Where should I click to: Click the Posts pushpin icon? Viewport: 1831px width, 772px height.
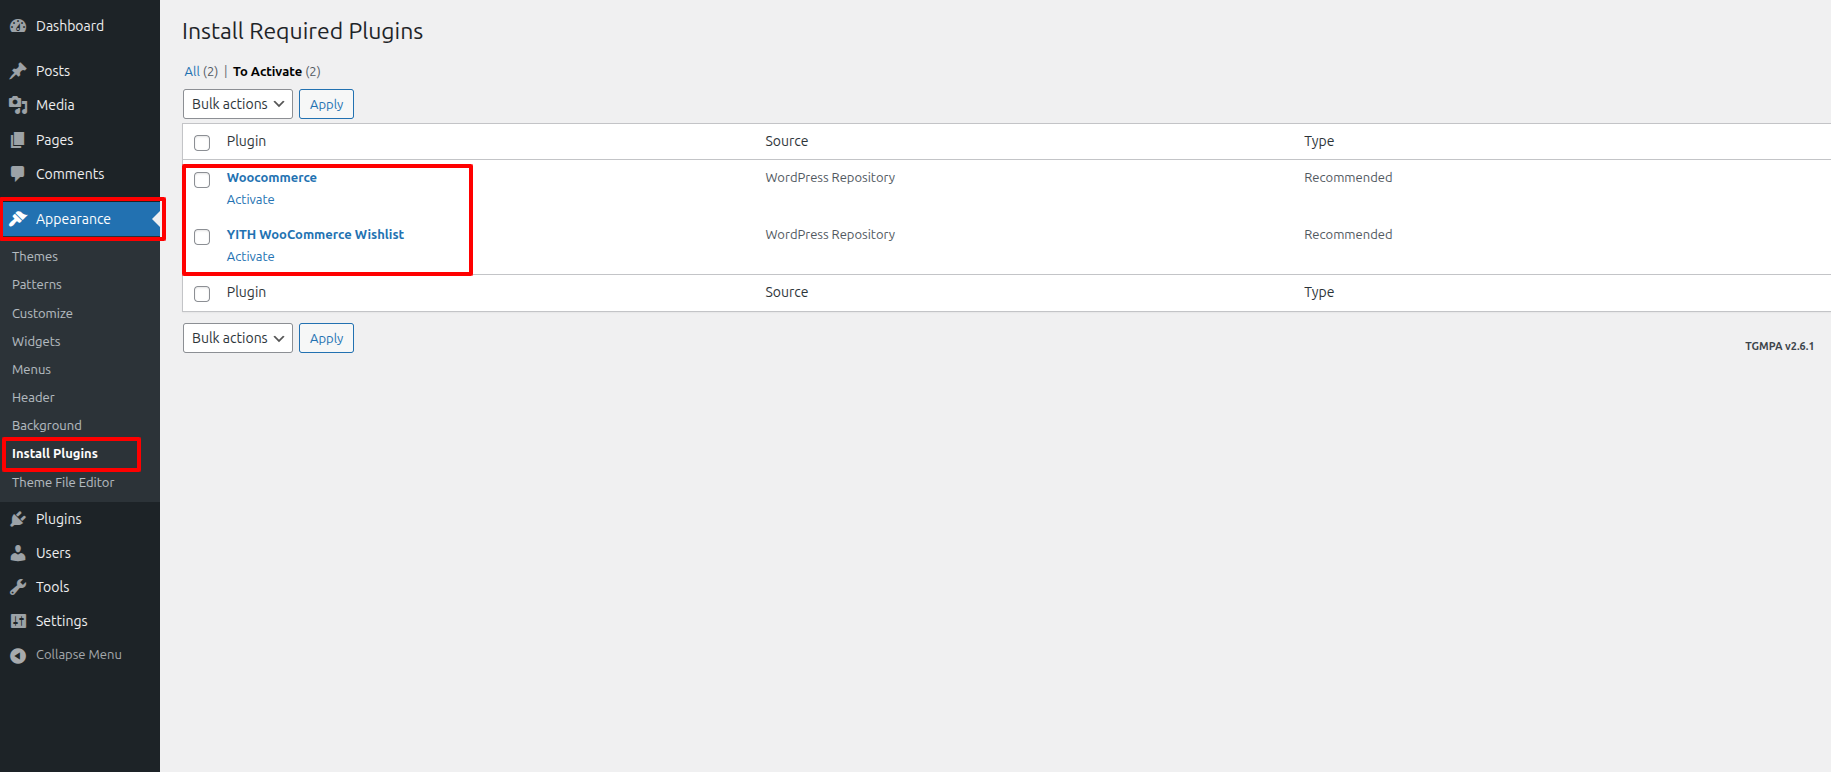pos(18,71)
